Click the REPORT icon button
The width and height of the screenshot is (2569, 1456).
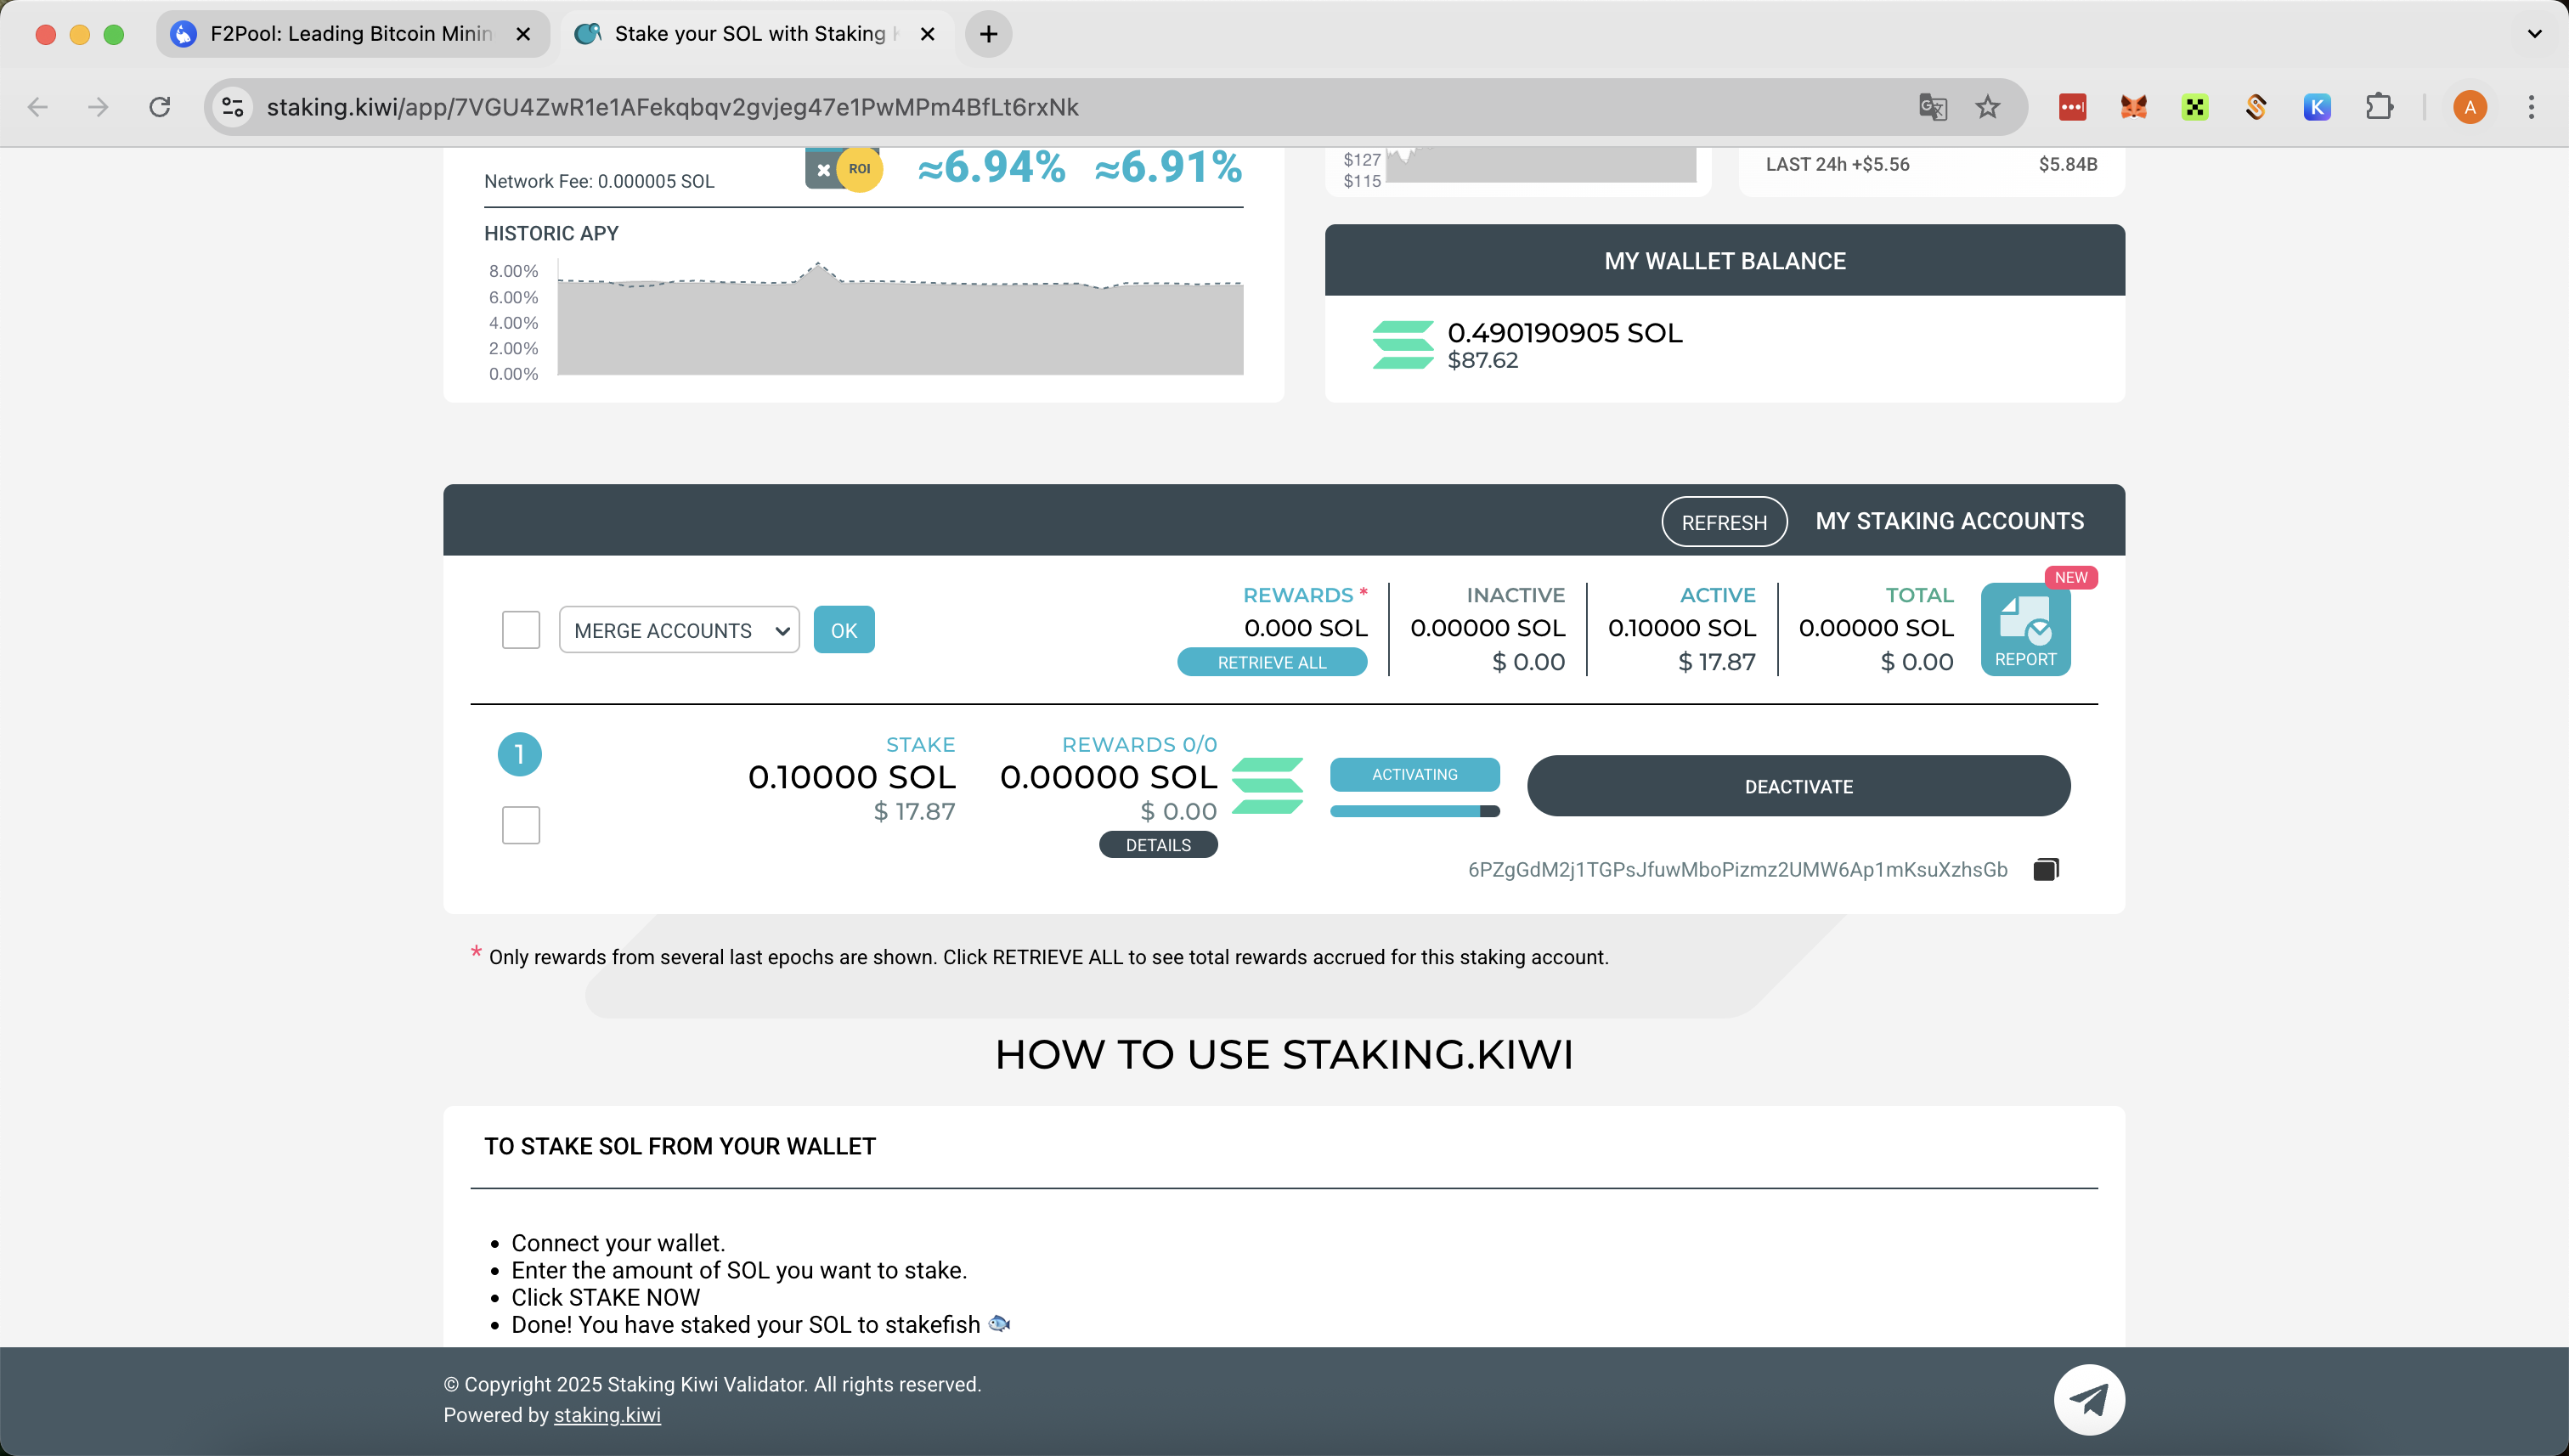coord(2025,629)
